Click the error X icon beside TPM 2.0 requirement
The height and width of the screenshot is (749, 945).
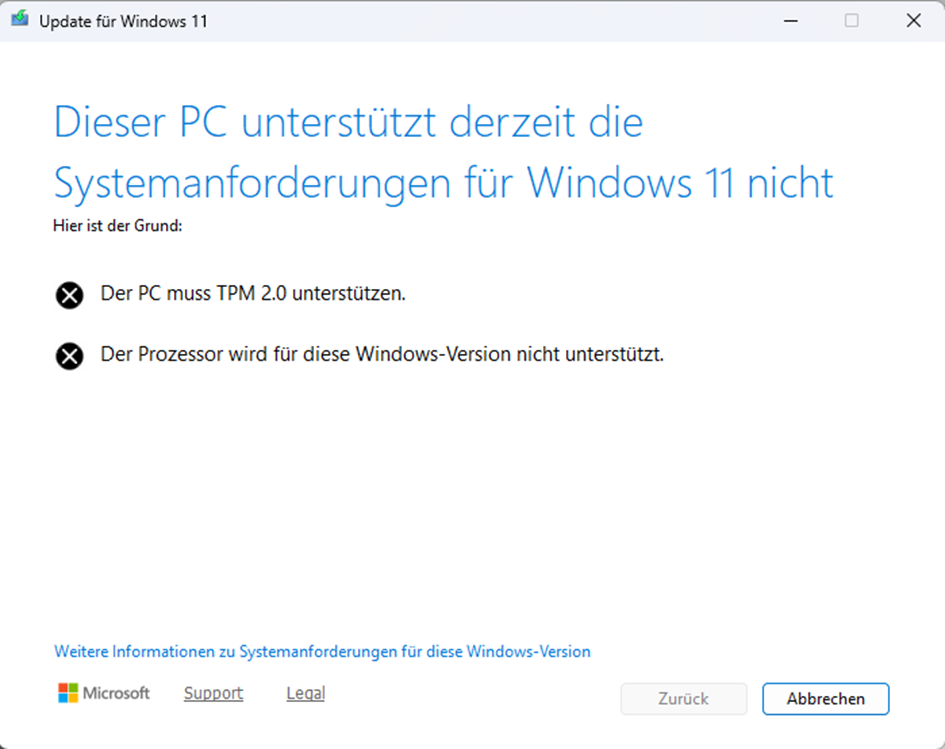click(x=70, y=295)
